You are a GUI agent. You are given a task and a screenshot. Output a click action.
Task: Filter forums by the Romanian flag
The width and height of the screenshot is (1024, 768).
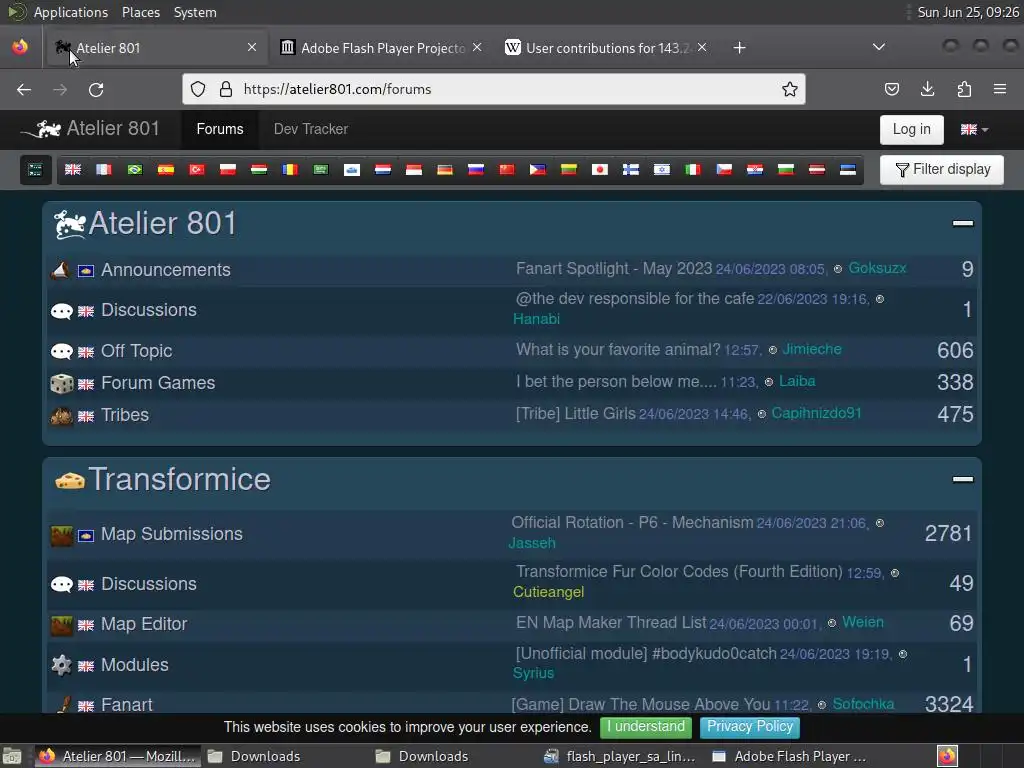290,170
